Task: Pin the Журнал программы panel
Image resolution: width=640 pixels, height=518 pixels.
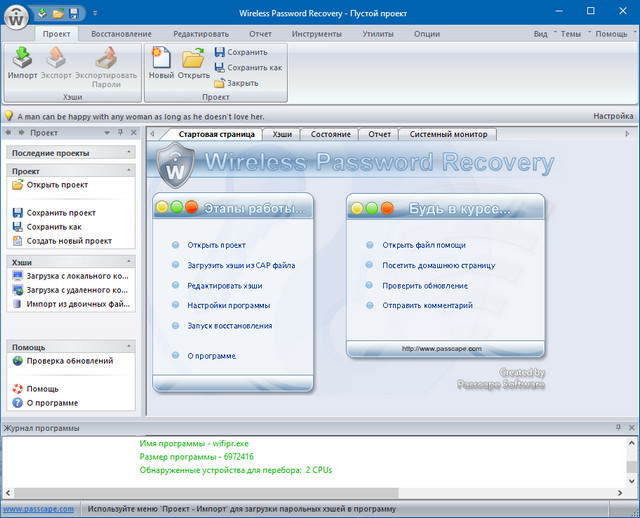Action: pos(618,427)
